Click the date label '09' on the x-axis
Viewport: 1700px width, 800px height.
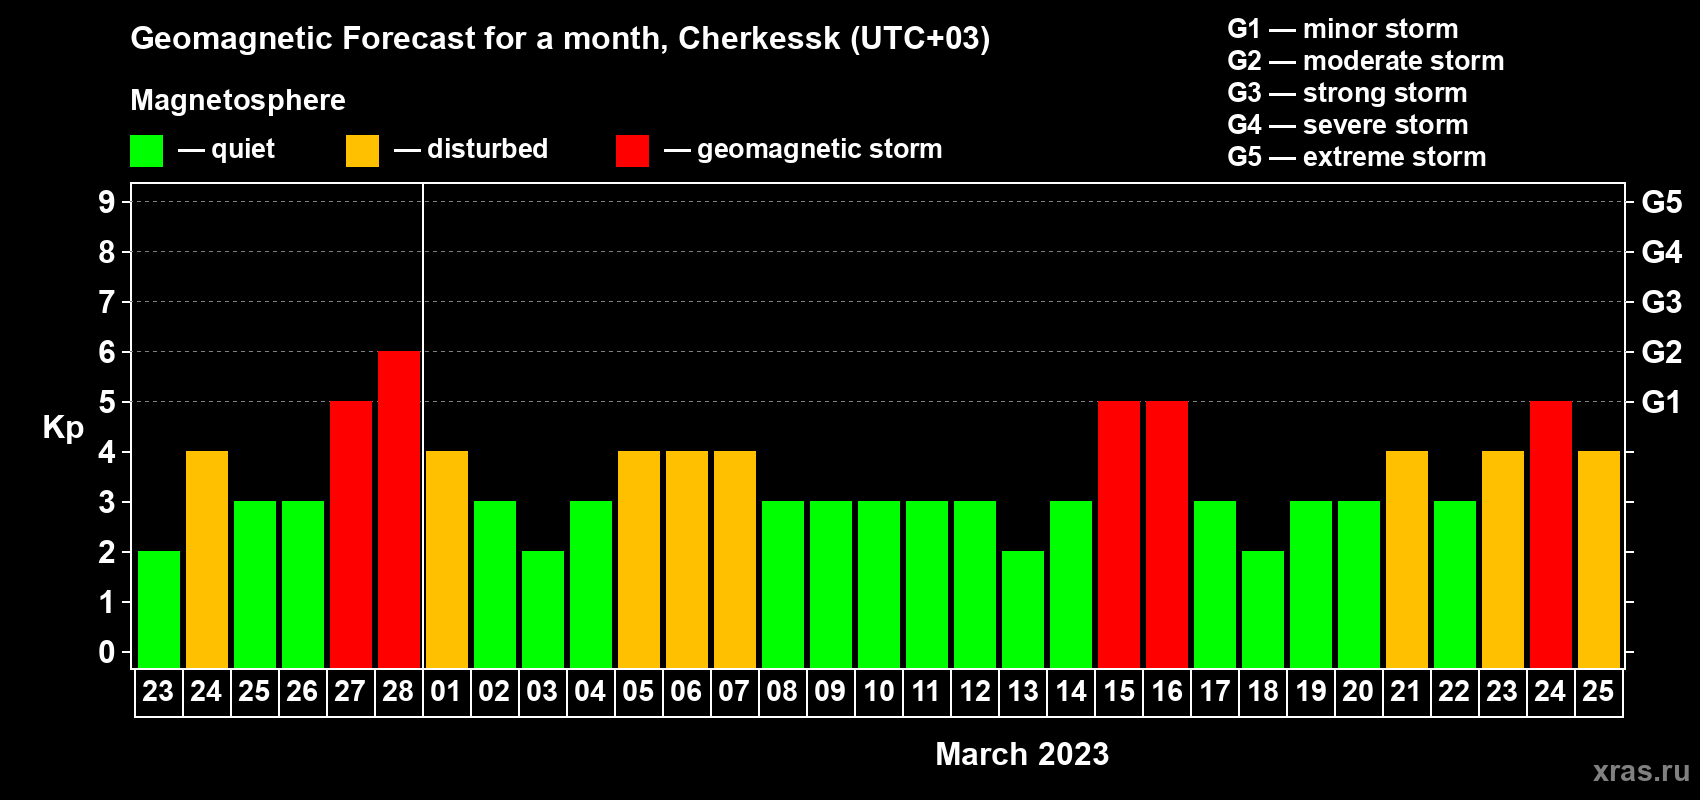830,692
